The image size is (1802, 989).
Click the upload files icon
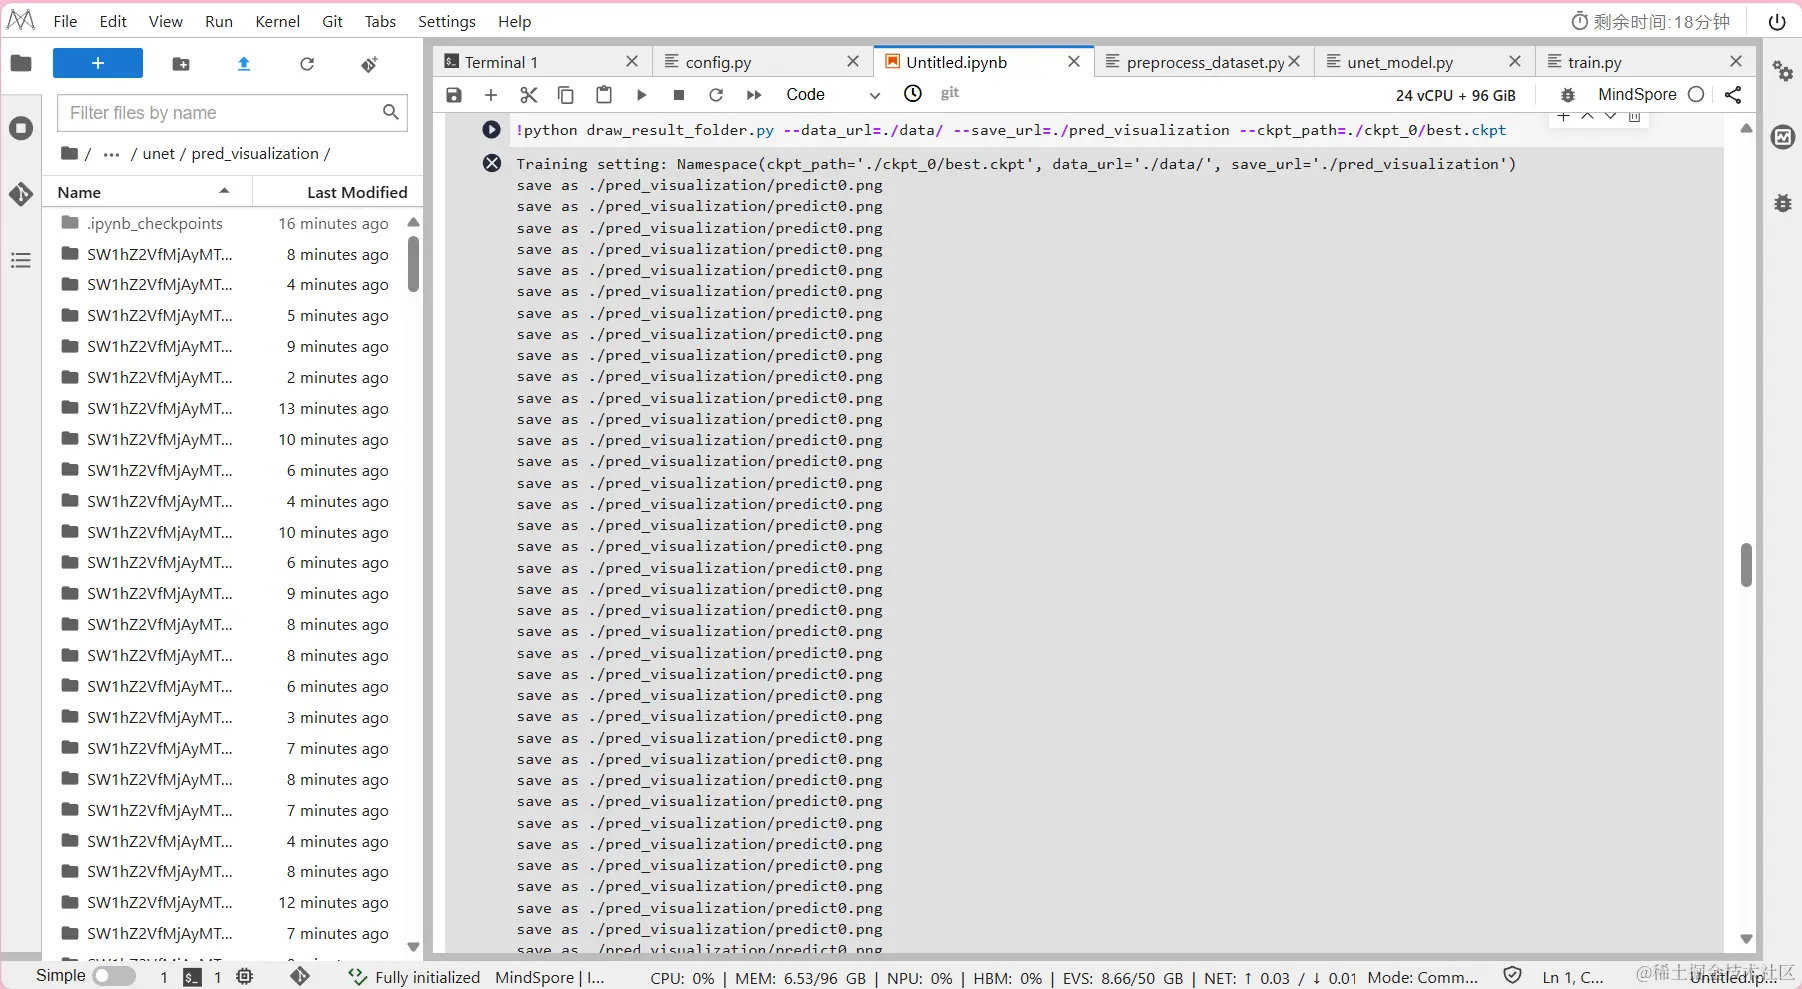tap(244, 64)
